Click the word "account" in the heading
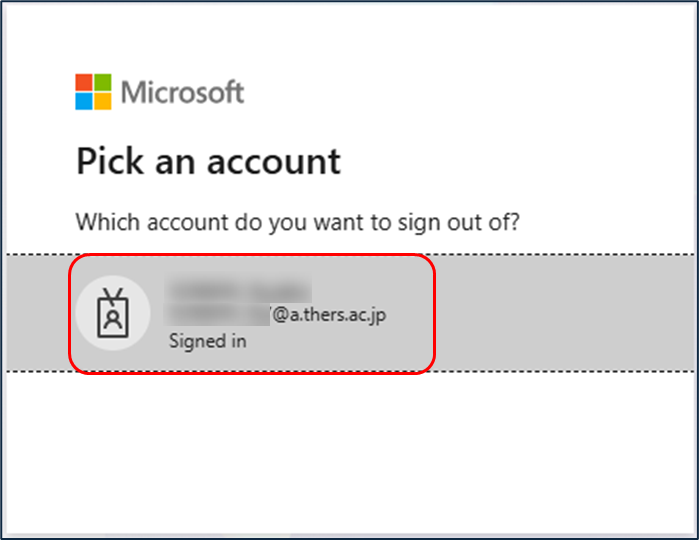 pyautogui.click(x=274, y=162)
